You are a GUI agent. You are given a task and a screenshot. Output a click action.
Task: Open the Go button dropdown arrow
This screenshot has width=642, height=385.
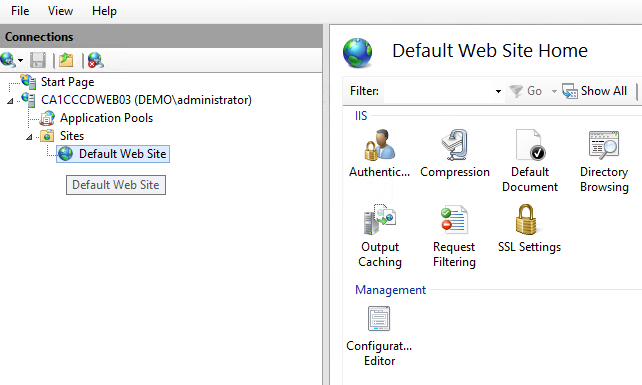click(x=554, y=91)
